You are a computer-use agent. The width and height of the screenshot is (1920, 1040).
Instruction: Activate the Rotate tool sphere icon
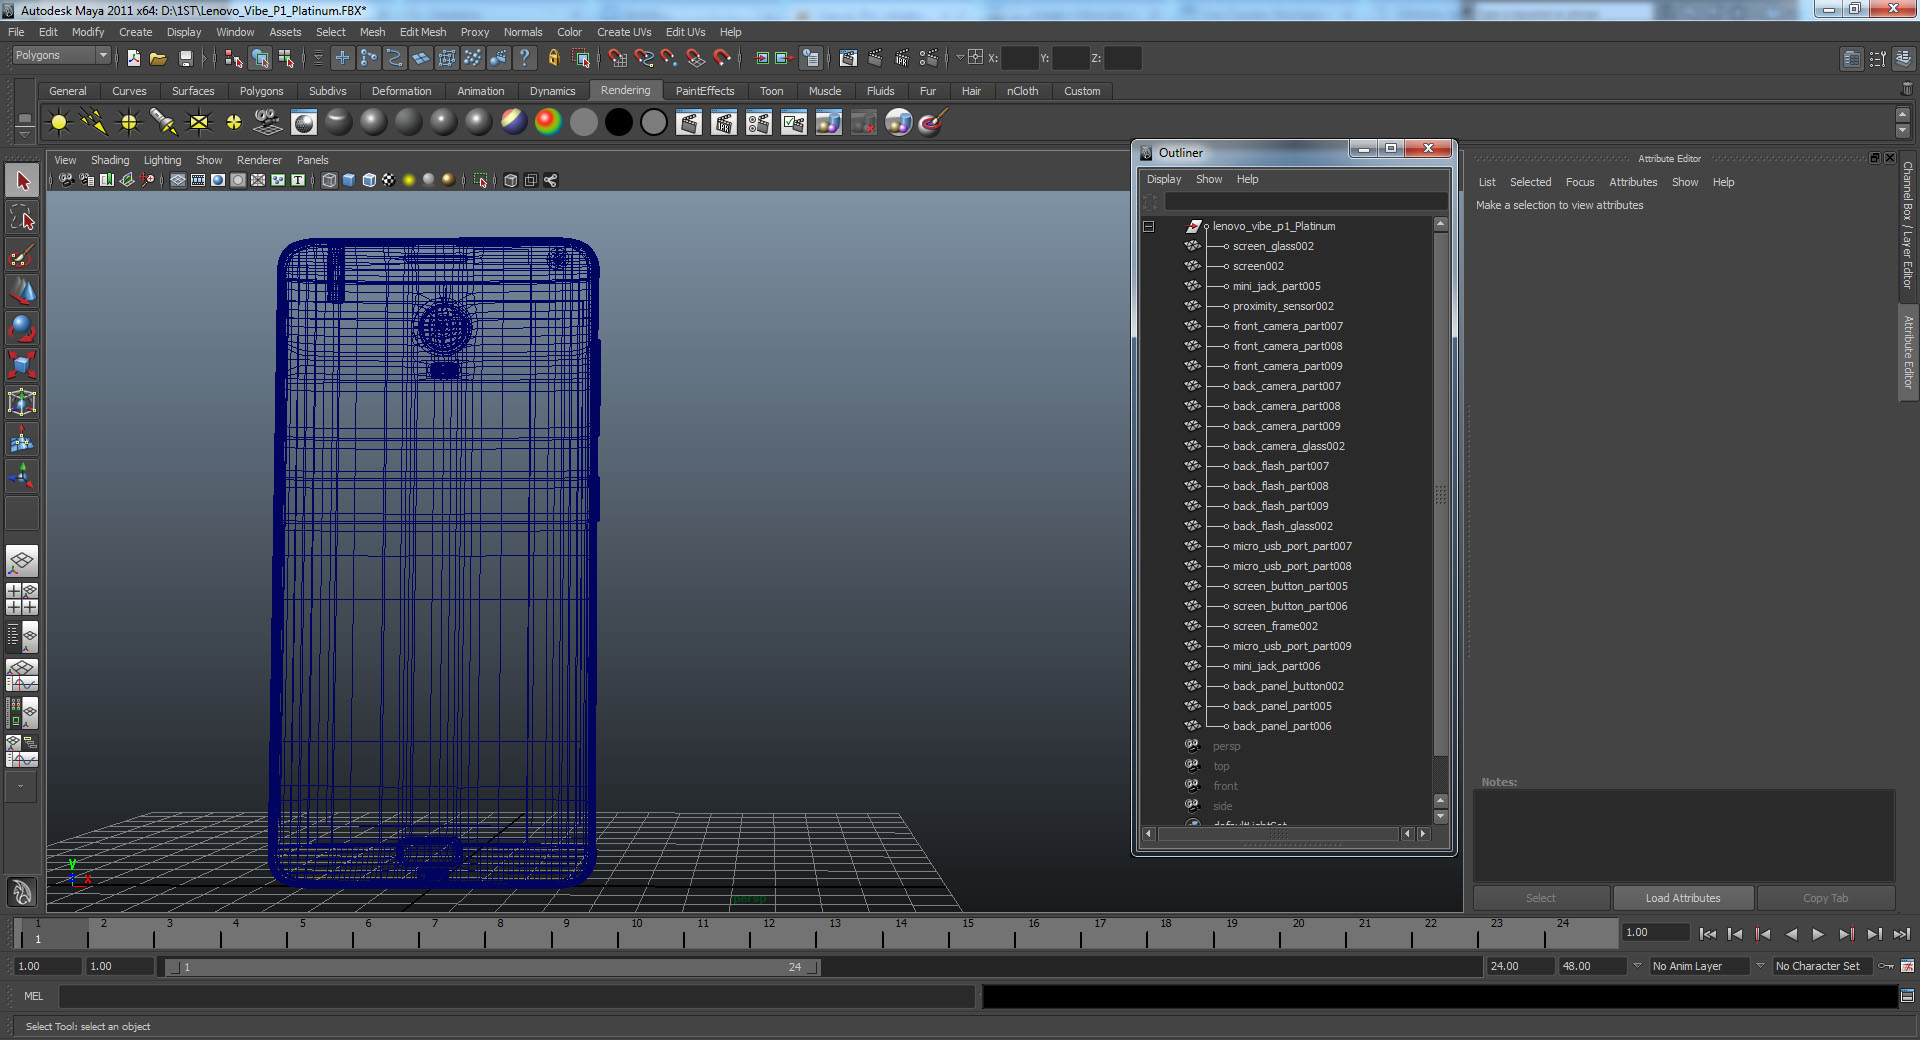[x=22, y=328]
